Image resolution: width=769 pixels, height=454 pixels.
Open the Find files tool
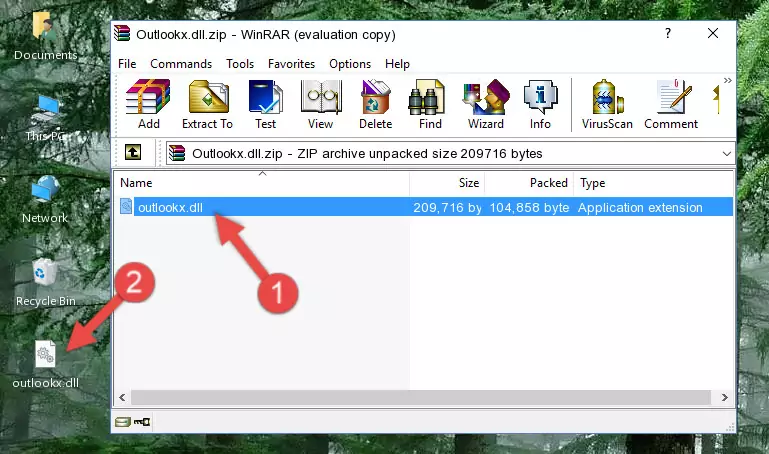pyautogui.click(x=430, y=104)
